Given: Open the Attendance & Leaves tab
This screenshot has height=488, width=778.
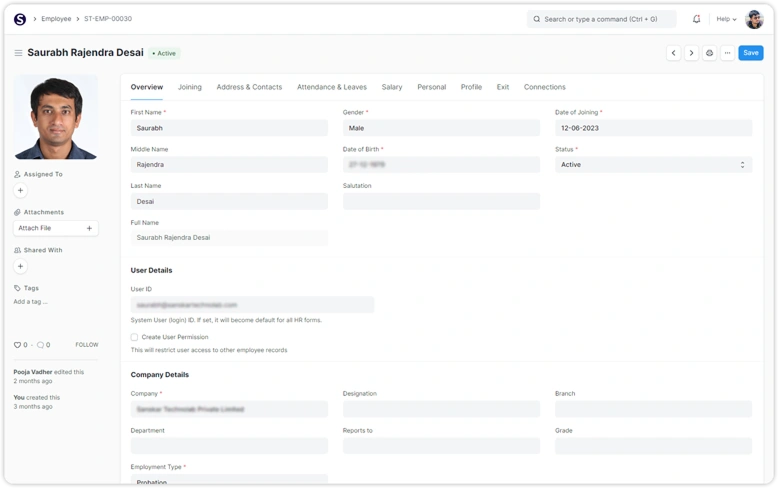Looking at the screenshot, I should coord(332,87).
